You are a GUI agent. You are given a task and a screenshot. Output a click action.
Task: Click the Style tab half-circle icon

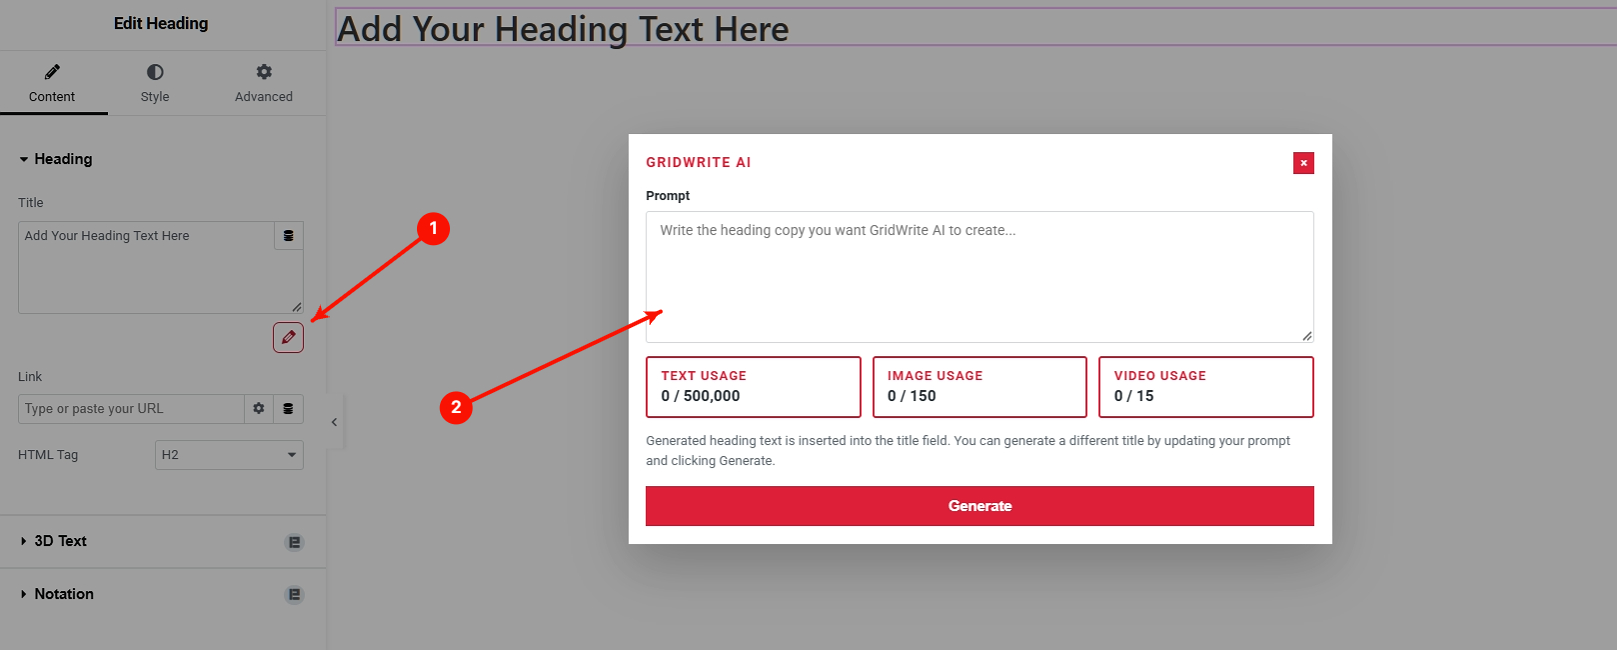[x=155, y=72]
